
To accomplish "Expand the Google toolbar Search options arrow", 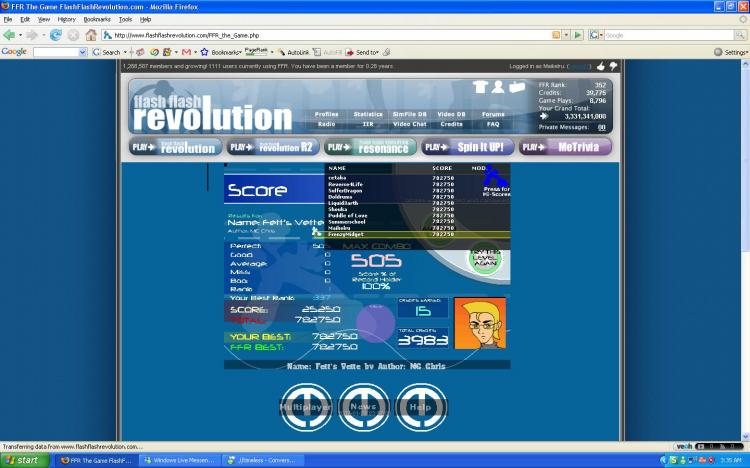I will 125,52.
